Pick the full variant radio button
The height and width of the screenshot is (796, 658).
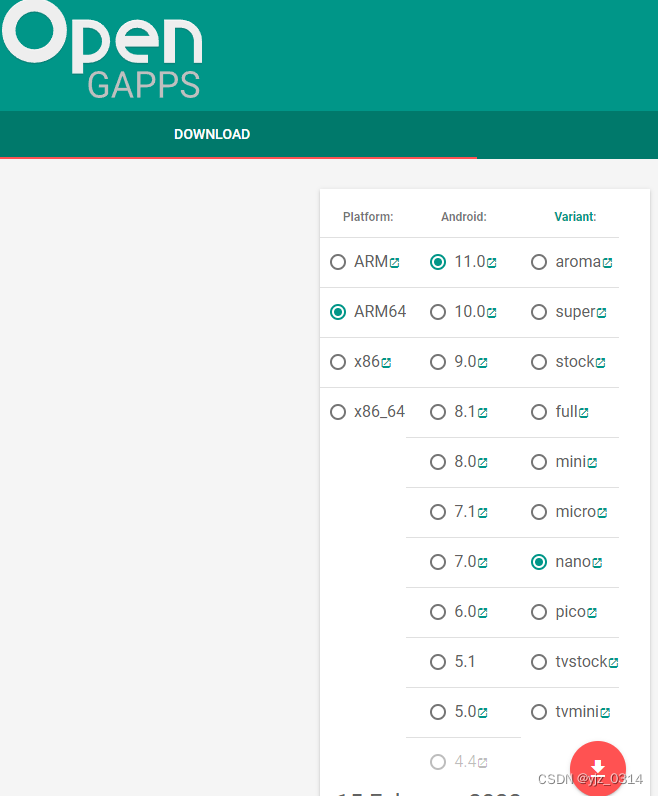[x=539, y=412]
